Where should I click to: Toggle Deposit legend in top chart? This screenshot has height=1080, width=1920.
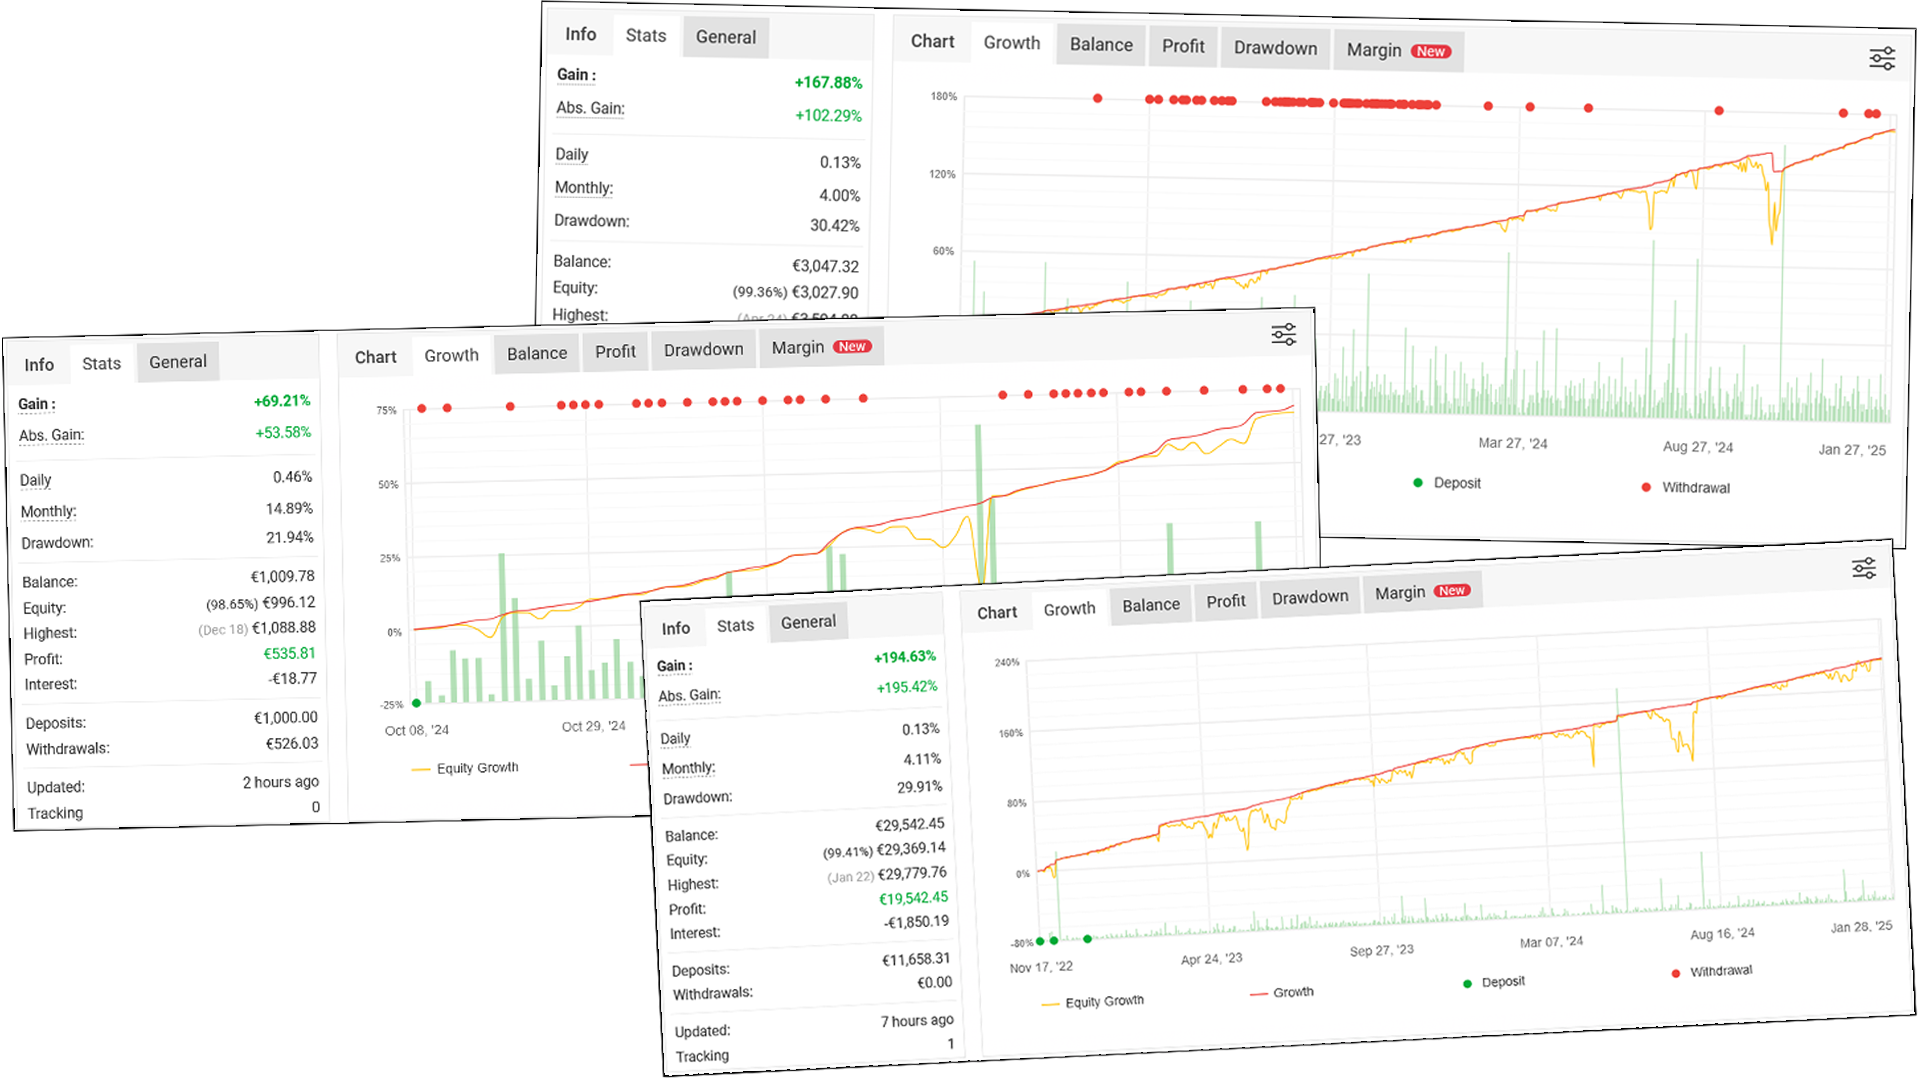[1447, 483]
